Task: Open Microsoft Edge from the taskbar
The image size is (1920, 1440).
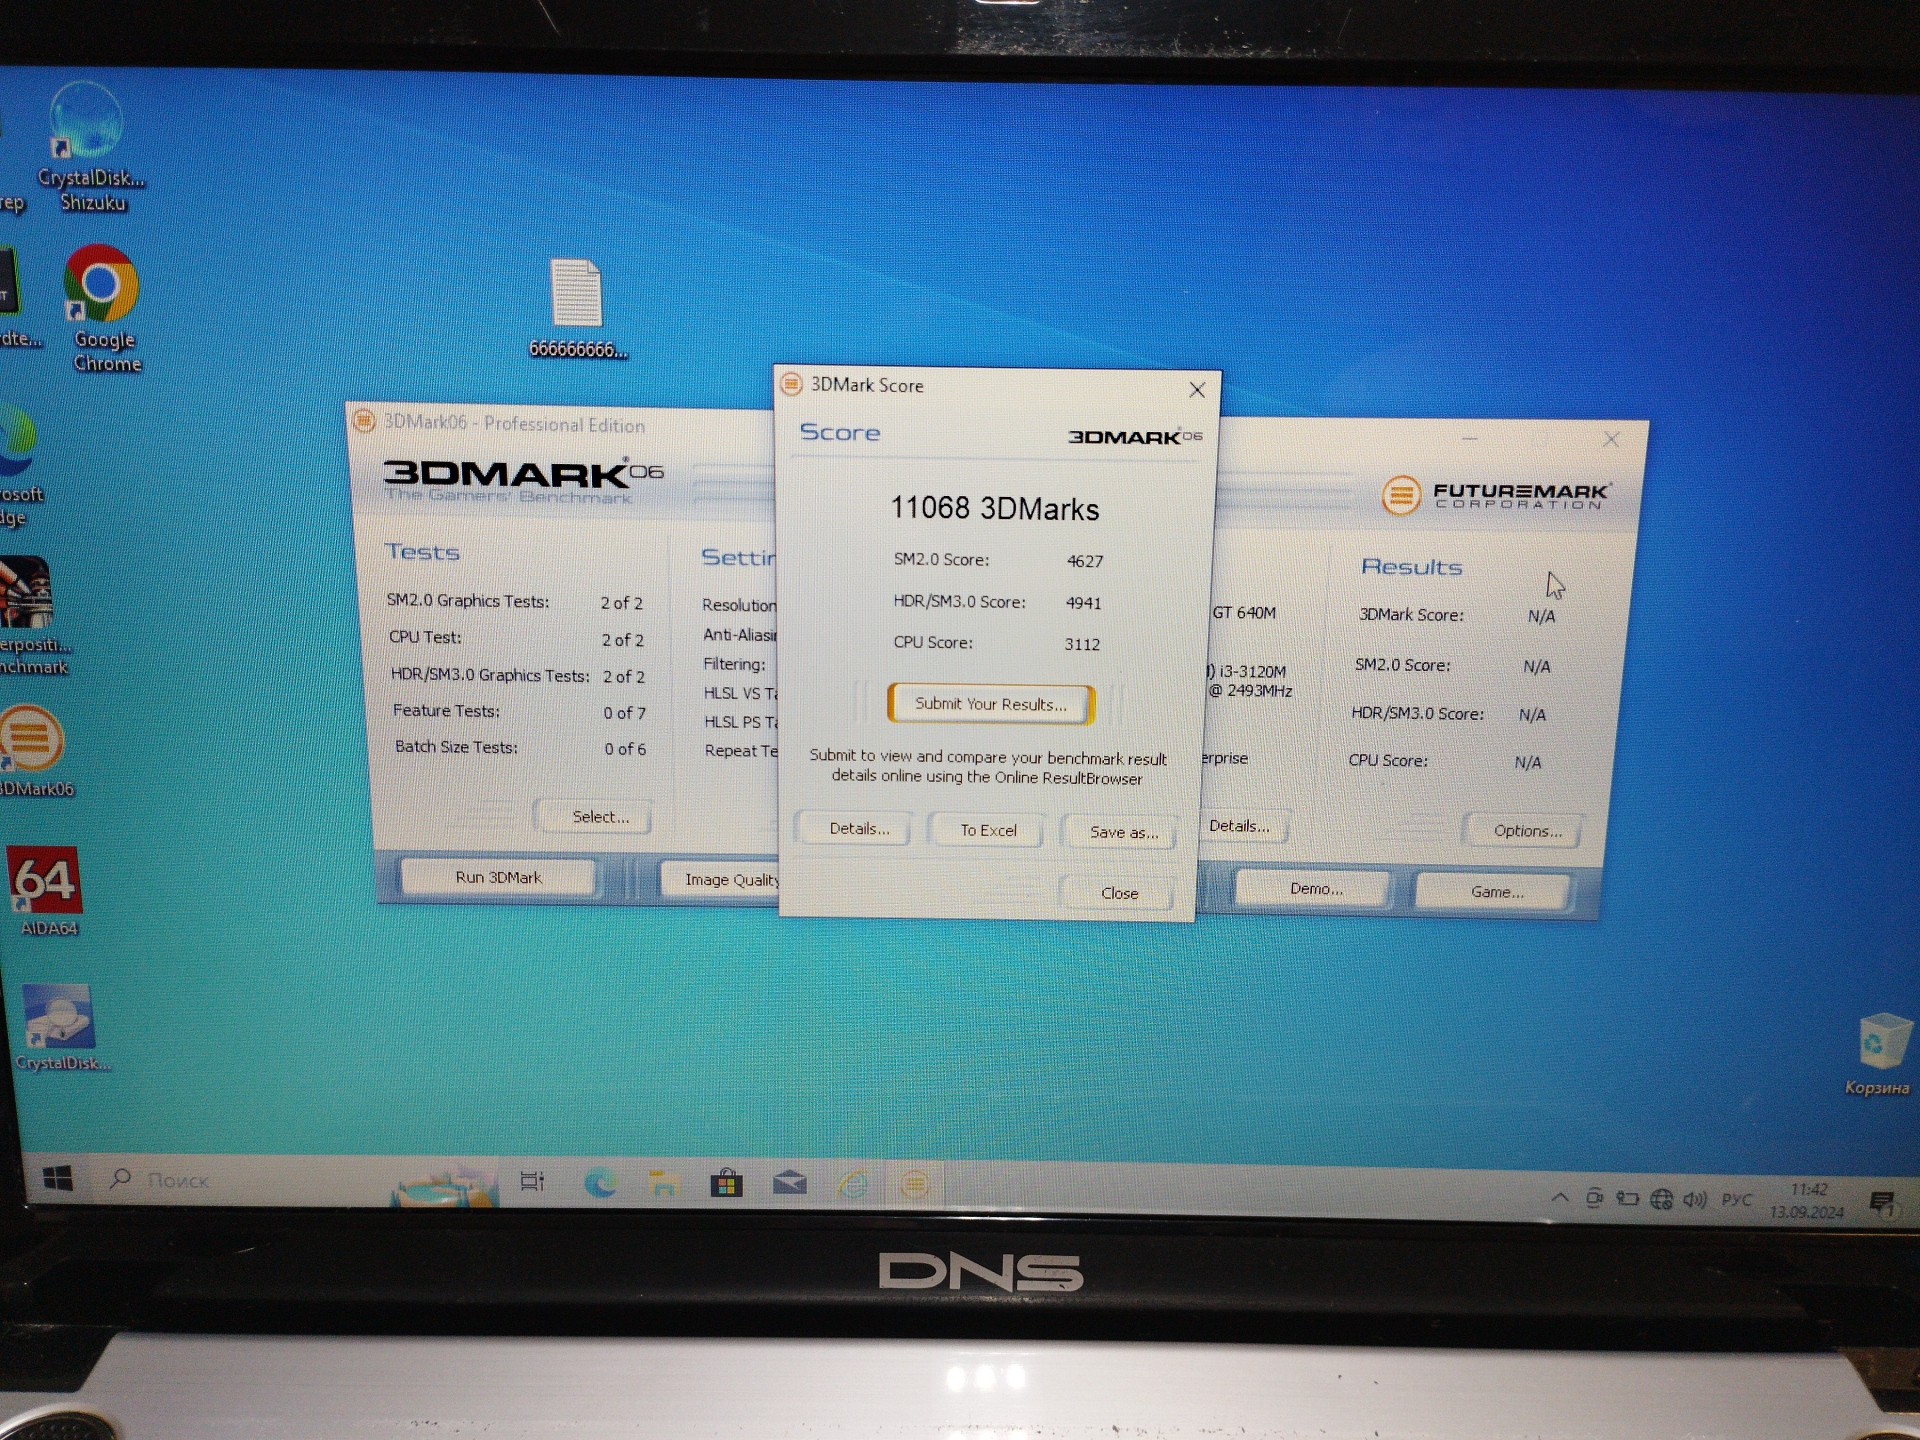Action: [600, 1183]
